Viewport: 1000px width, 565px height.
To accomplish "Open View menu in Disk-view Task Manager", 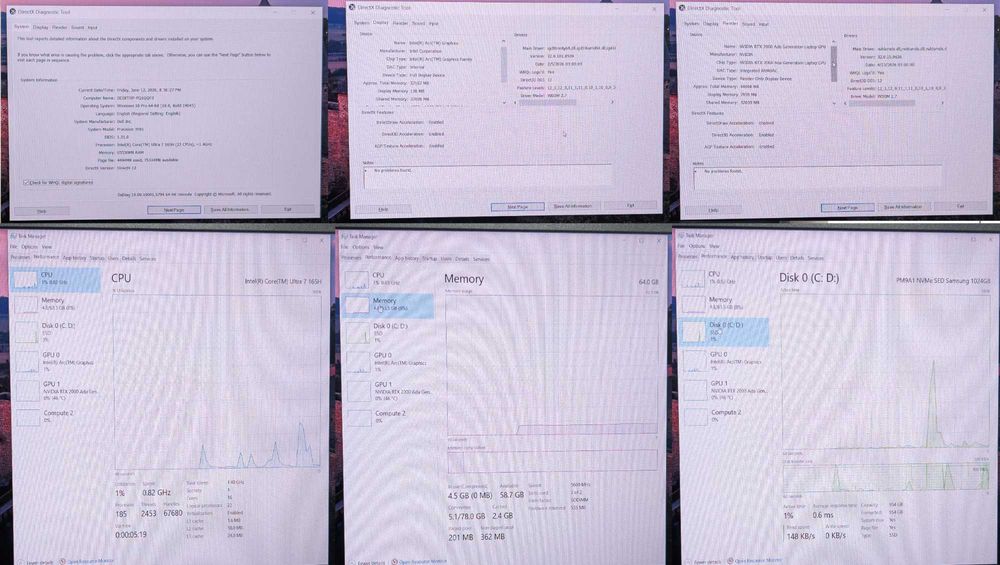I will coord(714,246).
